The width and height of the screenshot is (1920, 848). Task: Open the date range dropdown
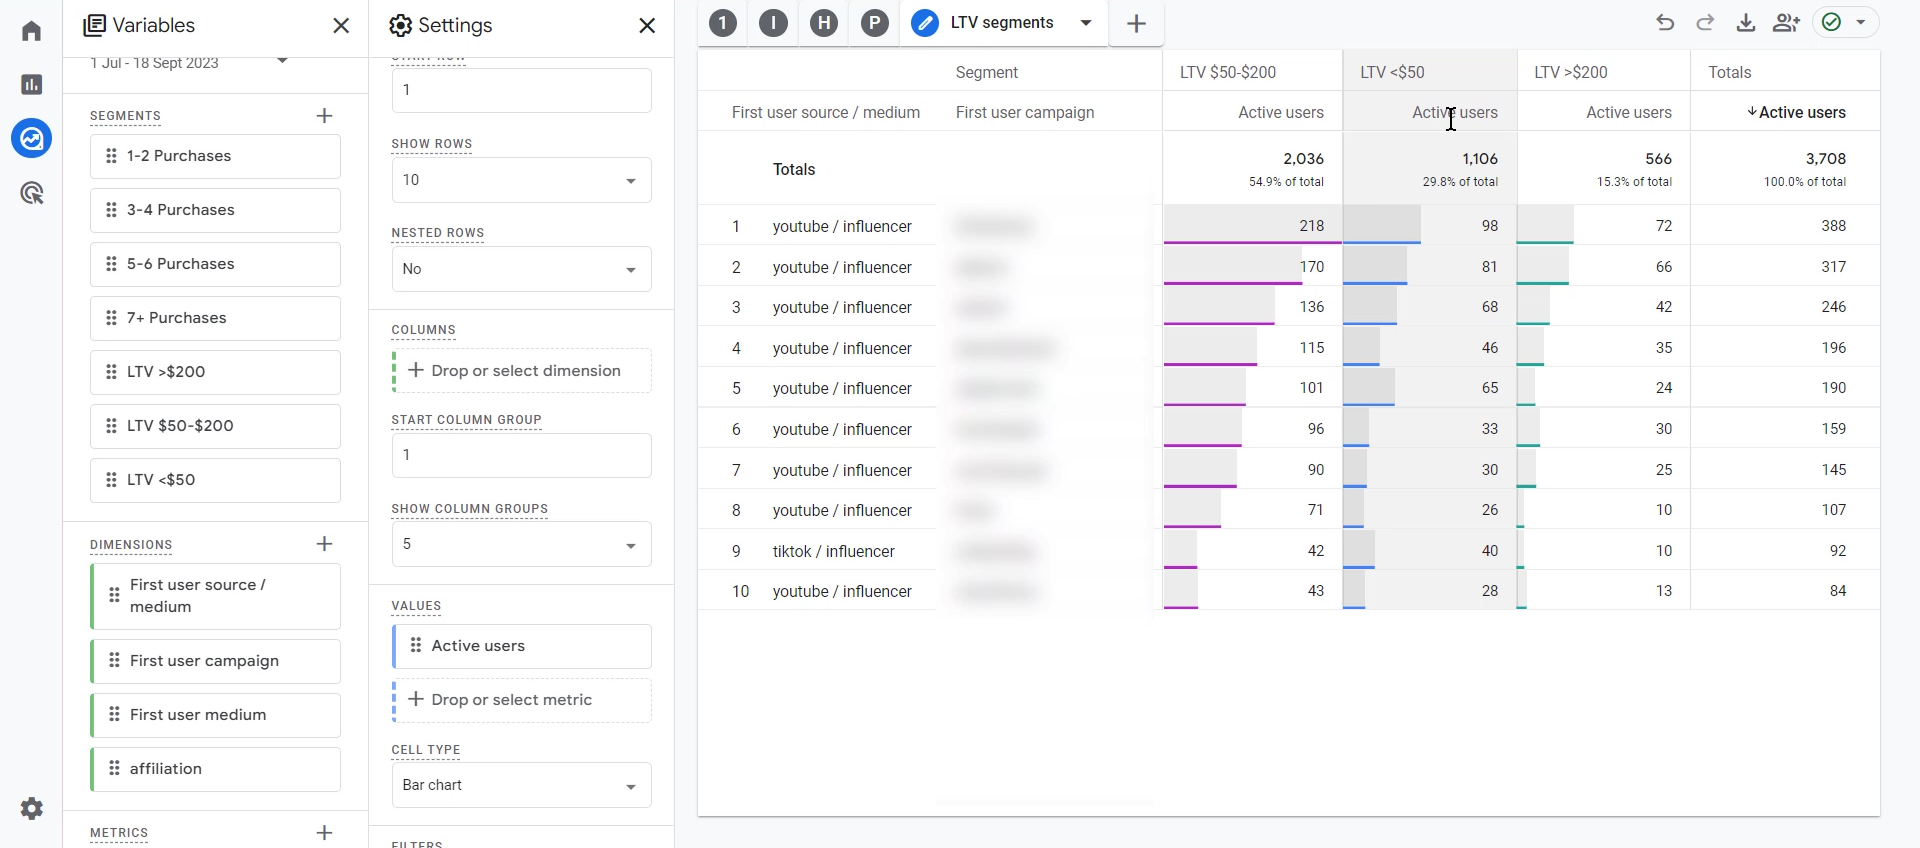(x=283, y=62)
